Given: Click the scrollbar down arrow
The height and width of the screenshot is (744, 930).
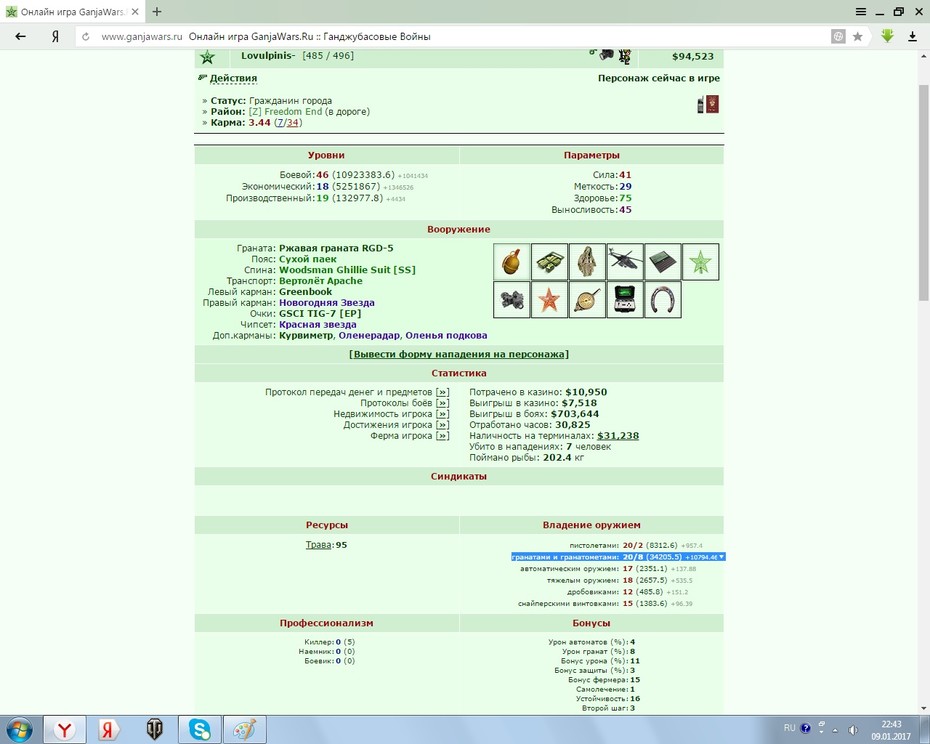Looking at the screenshot, I should coord(923,708).
